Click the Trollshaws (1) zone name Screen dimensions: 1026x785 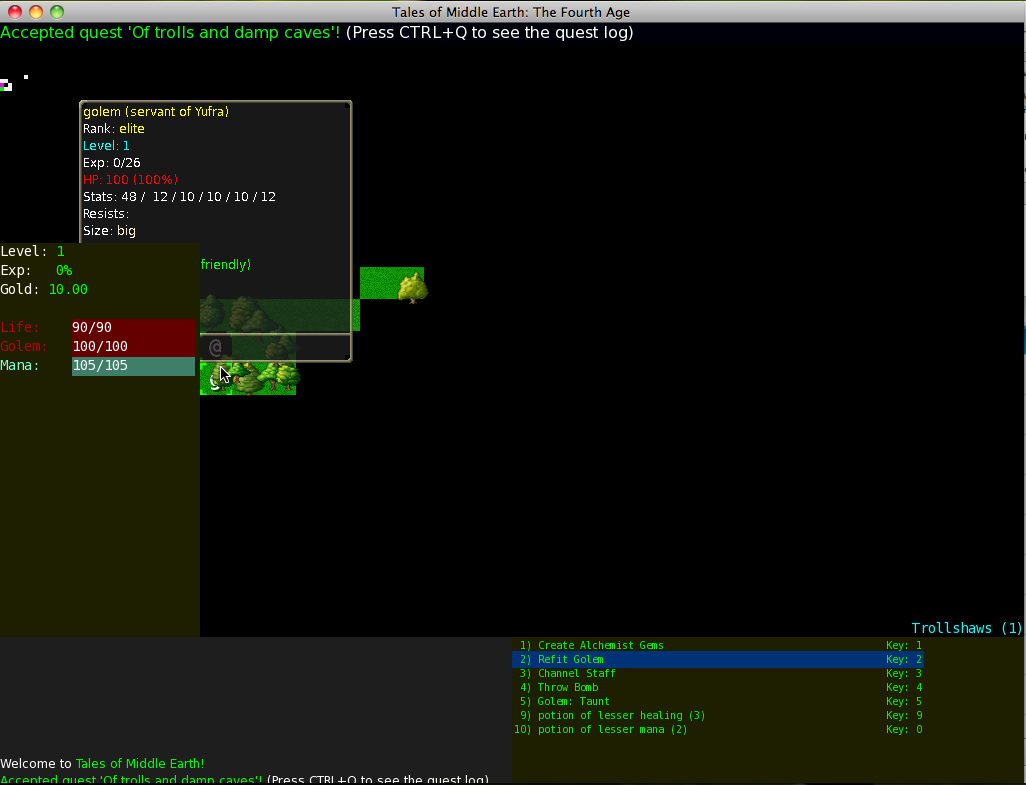tap(966, 628)
